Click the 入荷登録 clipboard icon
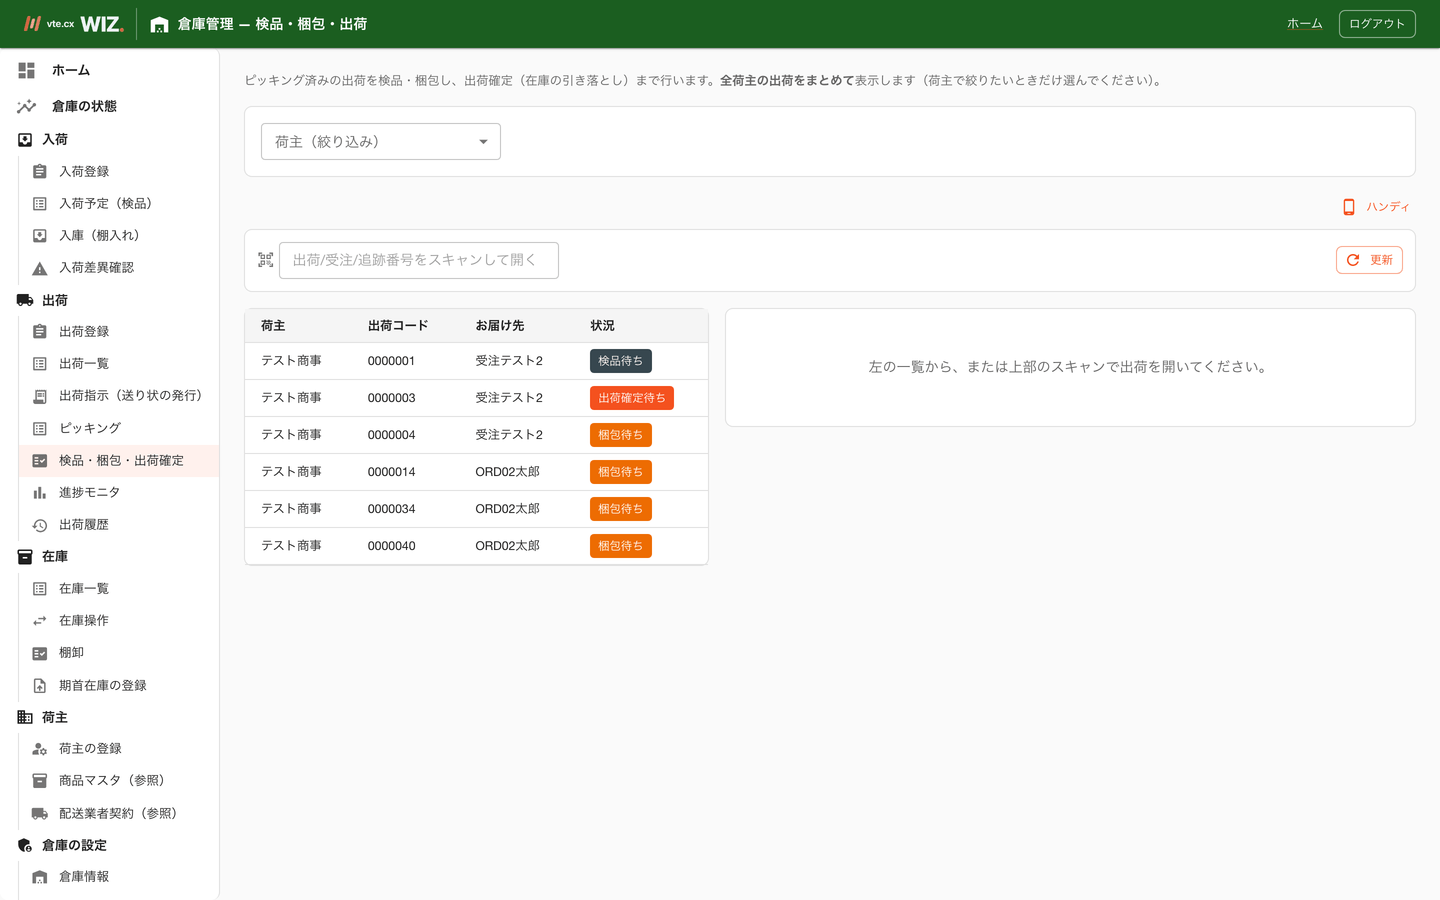The image size is (1440, 900). (x=40, y=172)
